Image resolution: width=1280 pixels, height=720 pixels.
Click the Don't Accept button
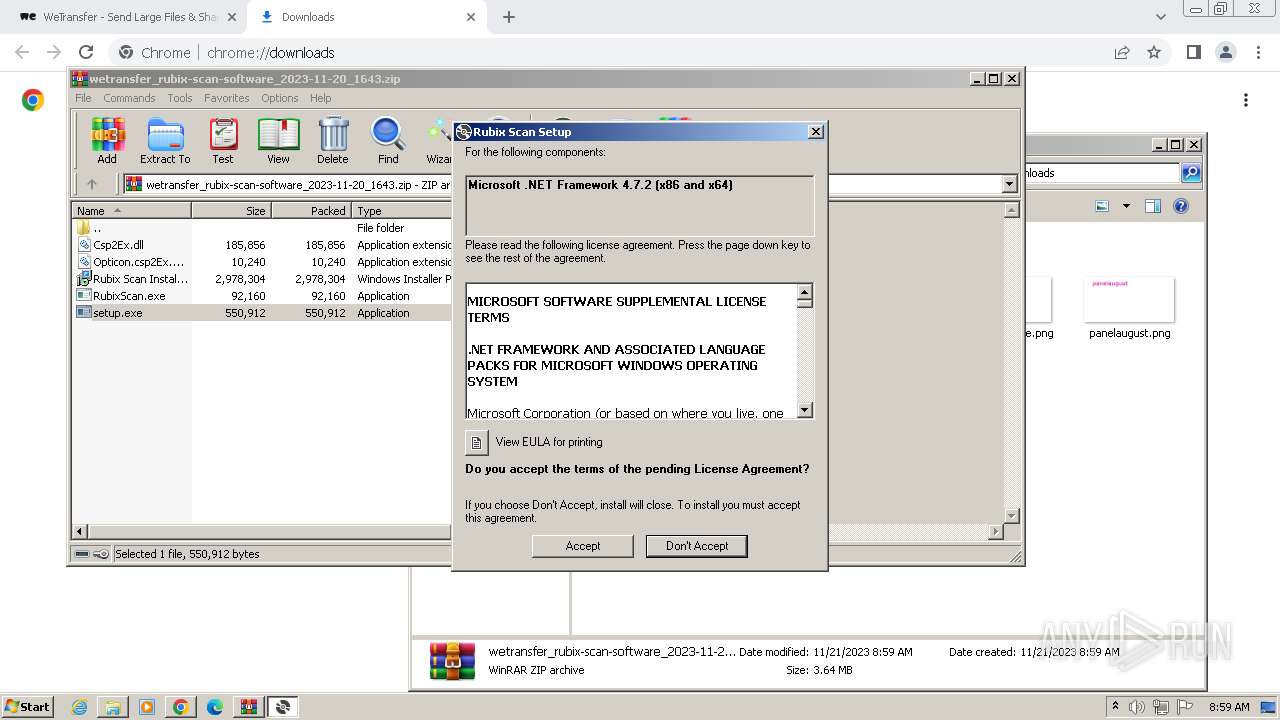click(x=697, y=546)
